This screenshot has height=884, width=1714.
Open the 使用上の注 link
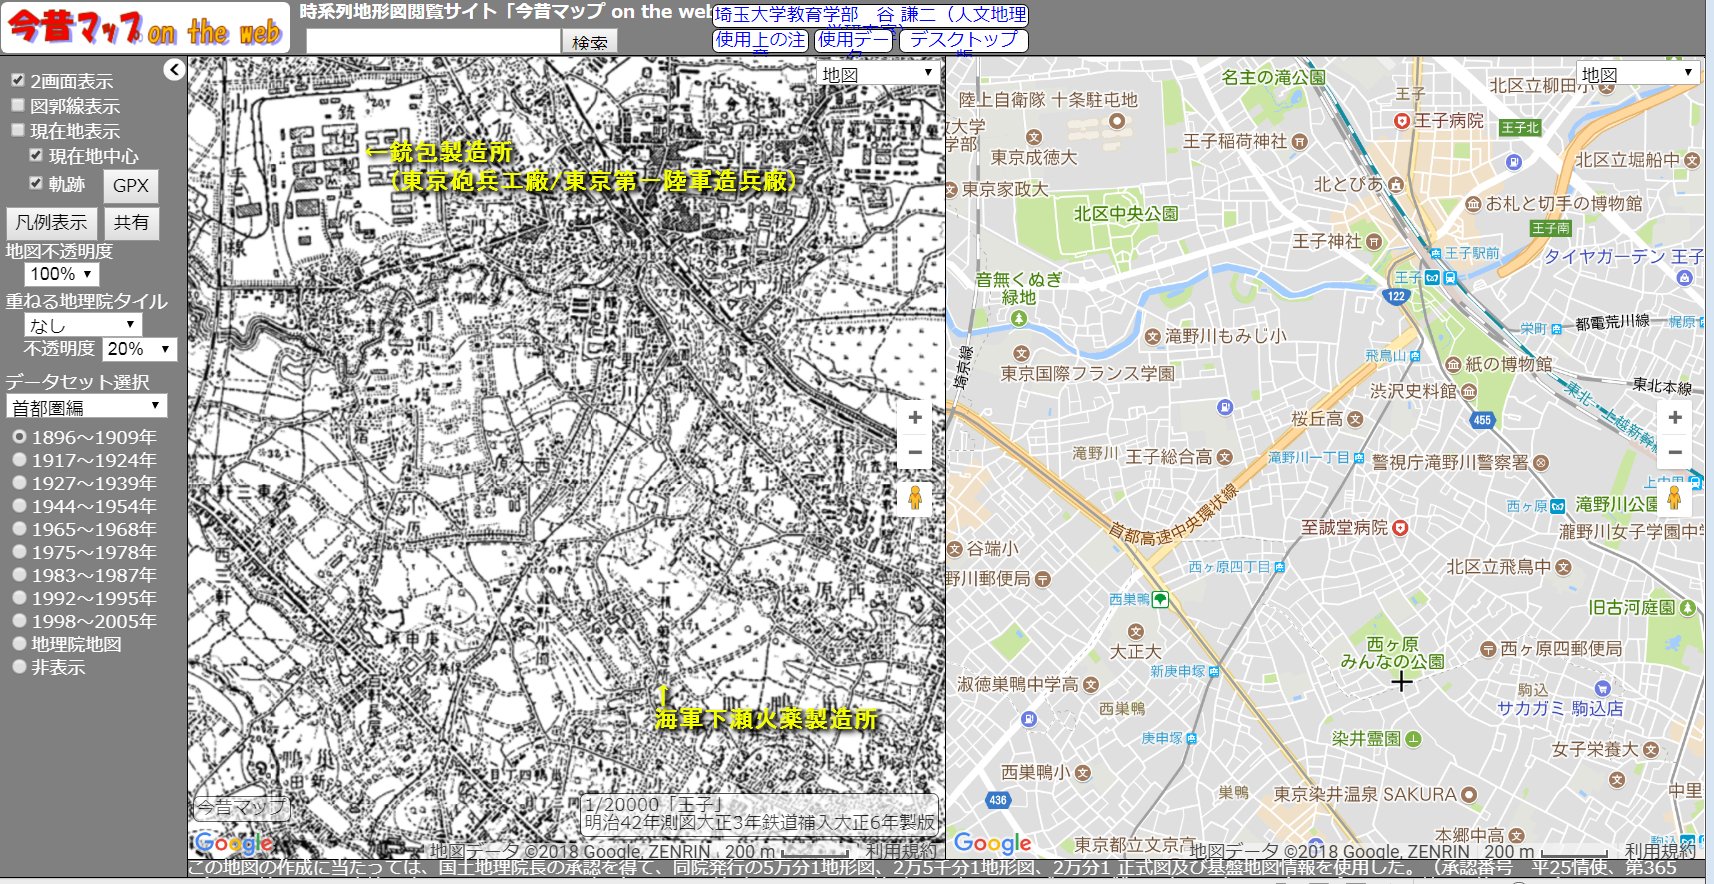[x=760, y=40]
